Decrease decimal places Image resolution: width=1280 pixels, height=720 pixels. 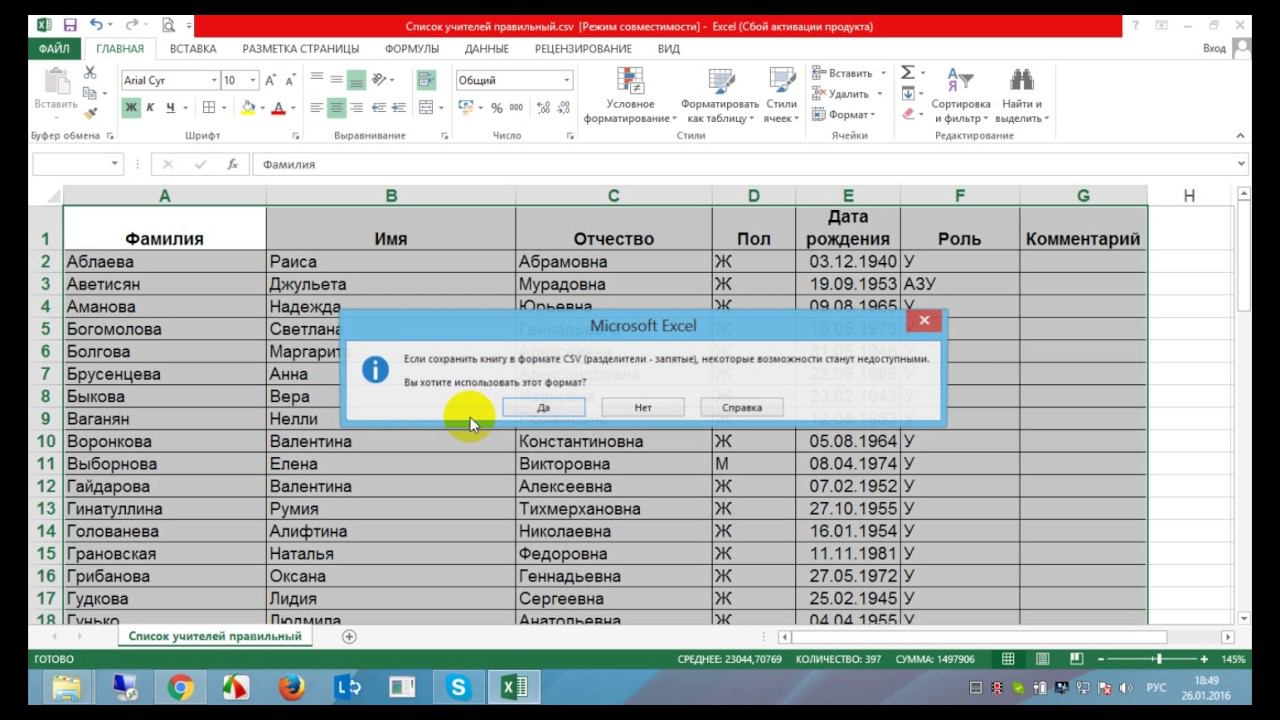563,108
